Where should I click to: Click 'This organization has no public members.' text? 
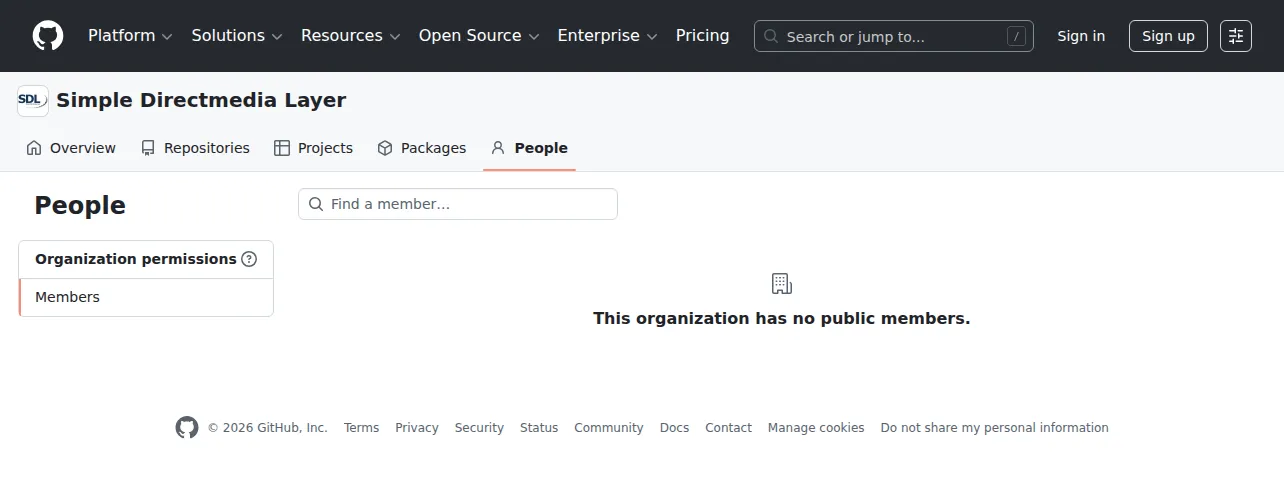pos(782,319)
